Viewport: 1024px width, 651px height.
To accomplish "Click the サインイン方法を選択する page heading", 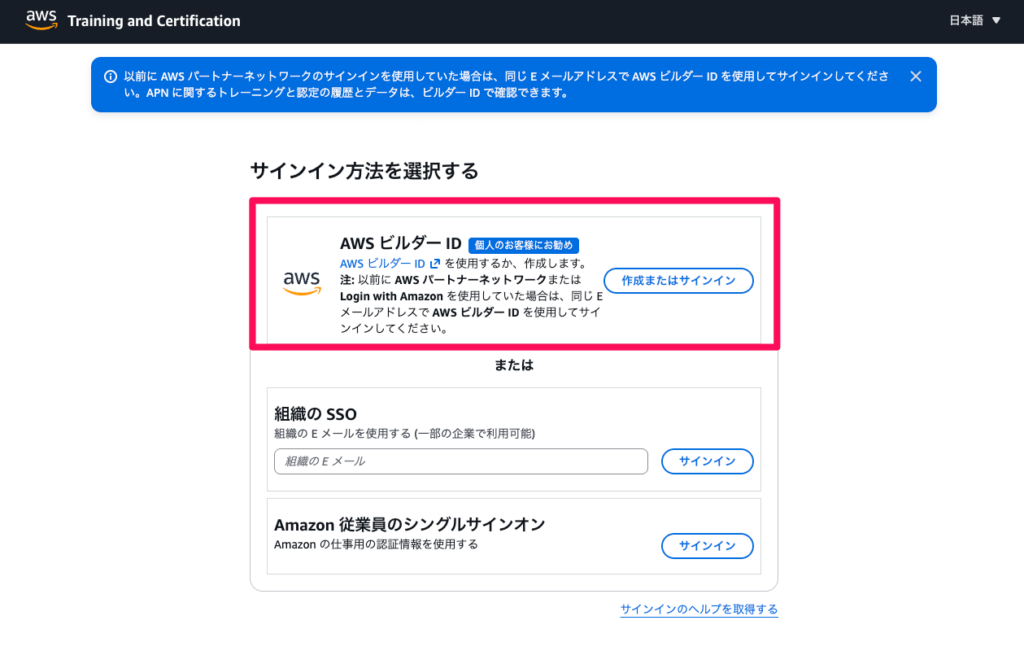I will (364, 171).
